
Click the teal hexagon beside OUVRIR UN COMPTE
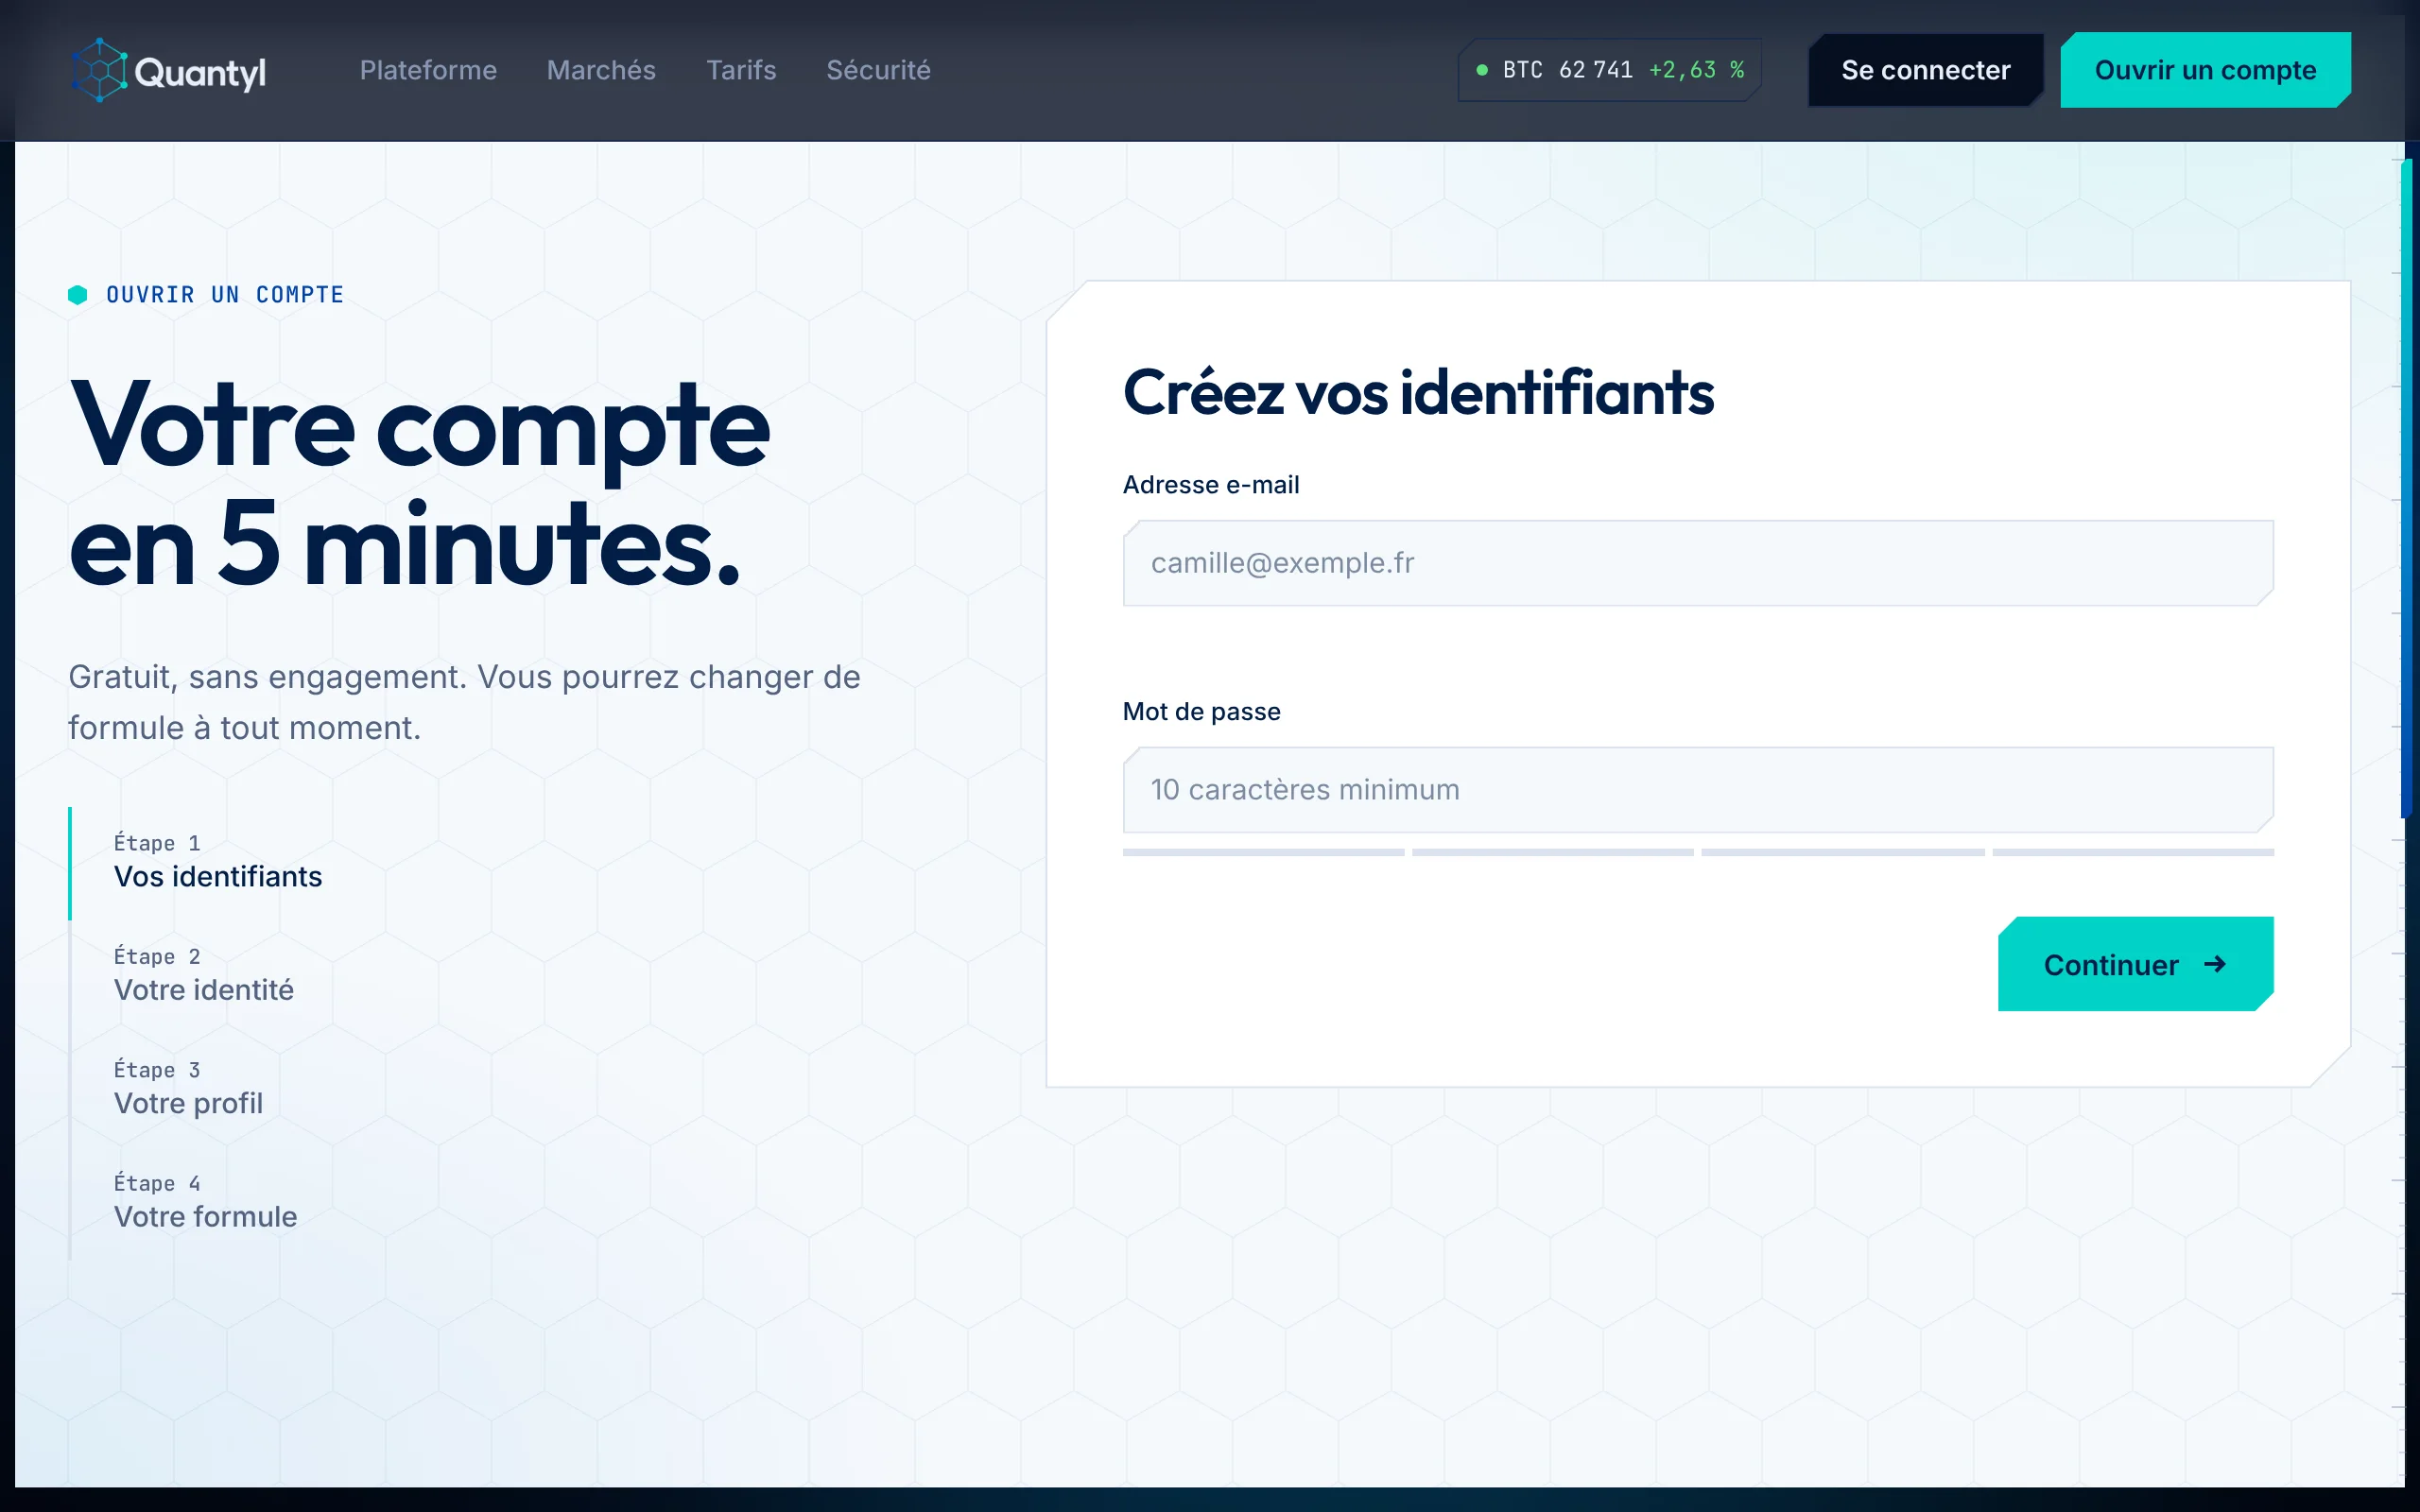pos(78,295)
